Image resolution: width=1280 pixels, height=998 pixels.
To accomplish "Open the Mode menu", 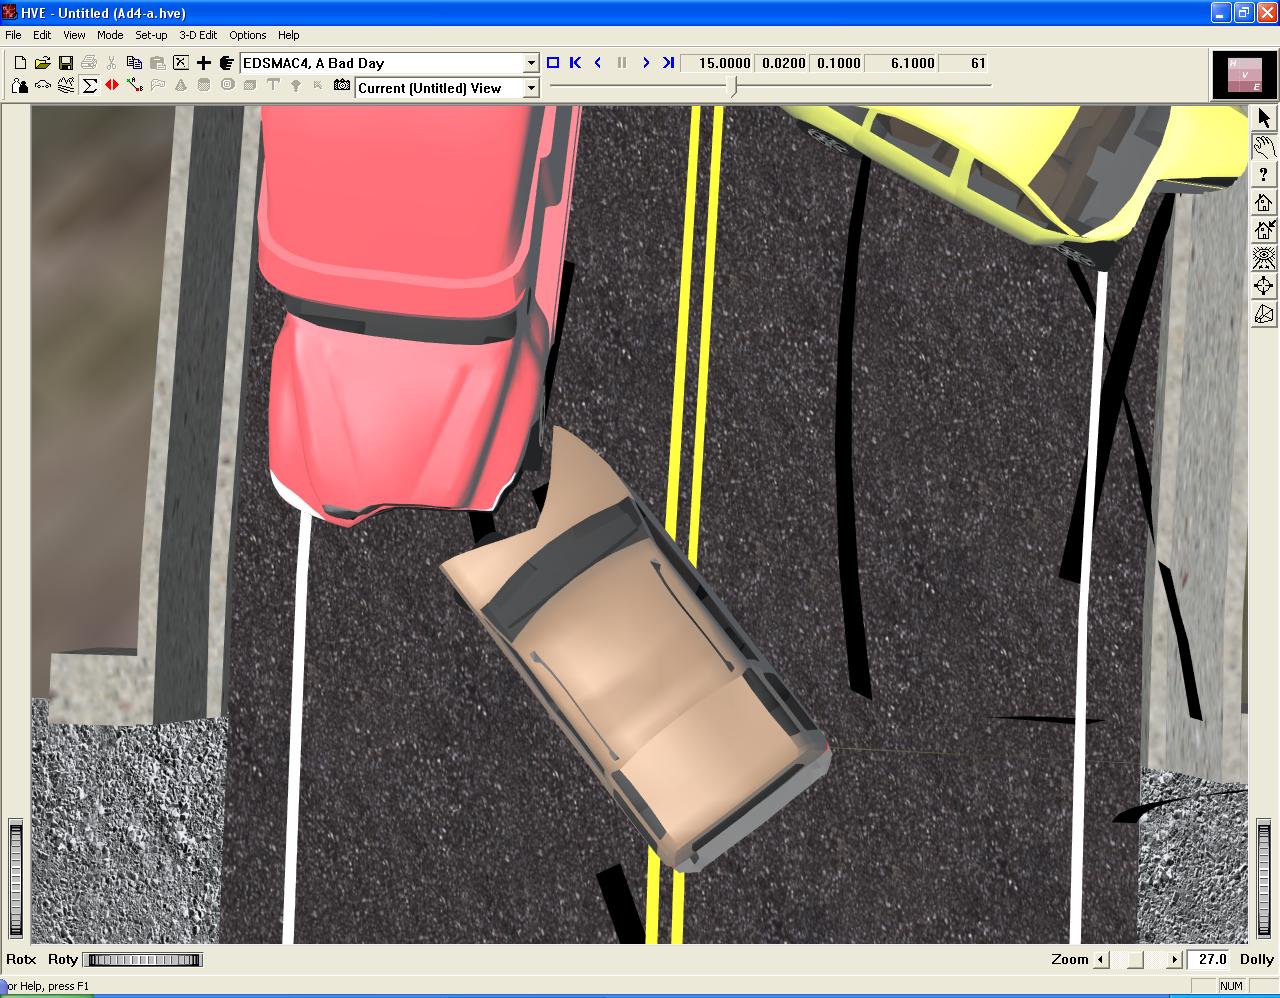I will coord(110,35).
